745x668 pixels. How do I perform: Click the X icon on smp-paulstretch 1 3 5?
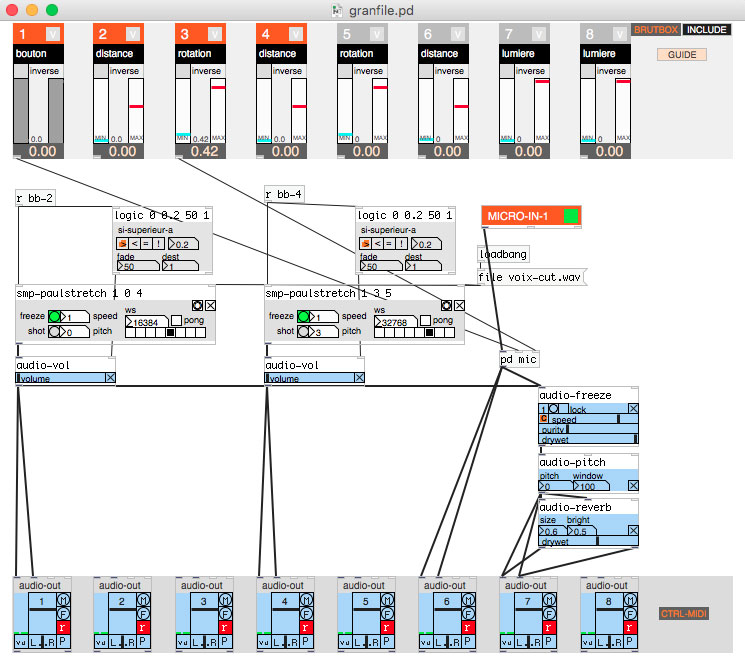click(459, 305)
